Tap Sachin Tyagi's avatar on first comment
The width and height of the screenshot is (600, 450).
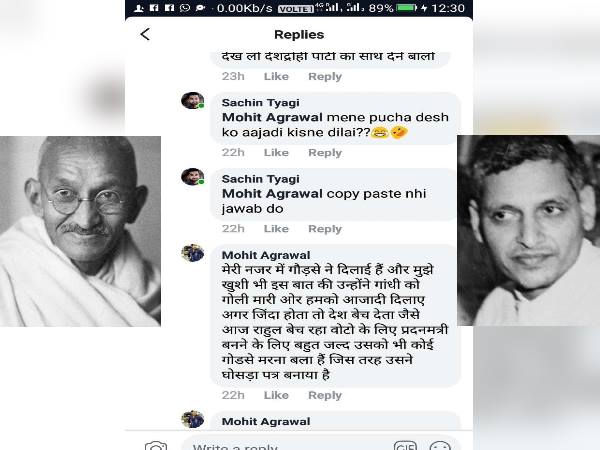(192, 101)
